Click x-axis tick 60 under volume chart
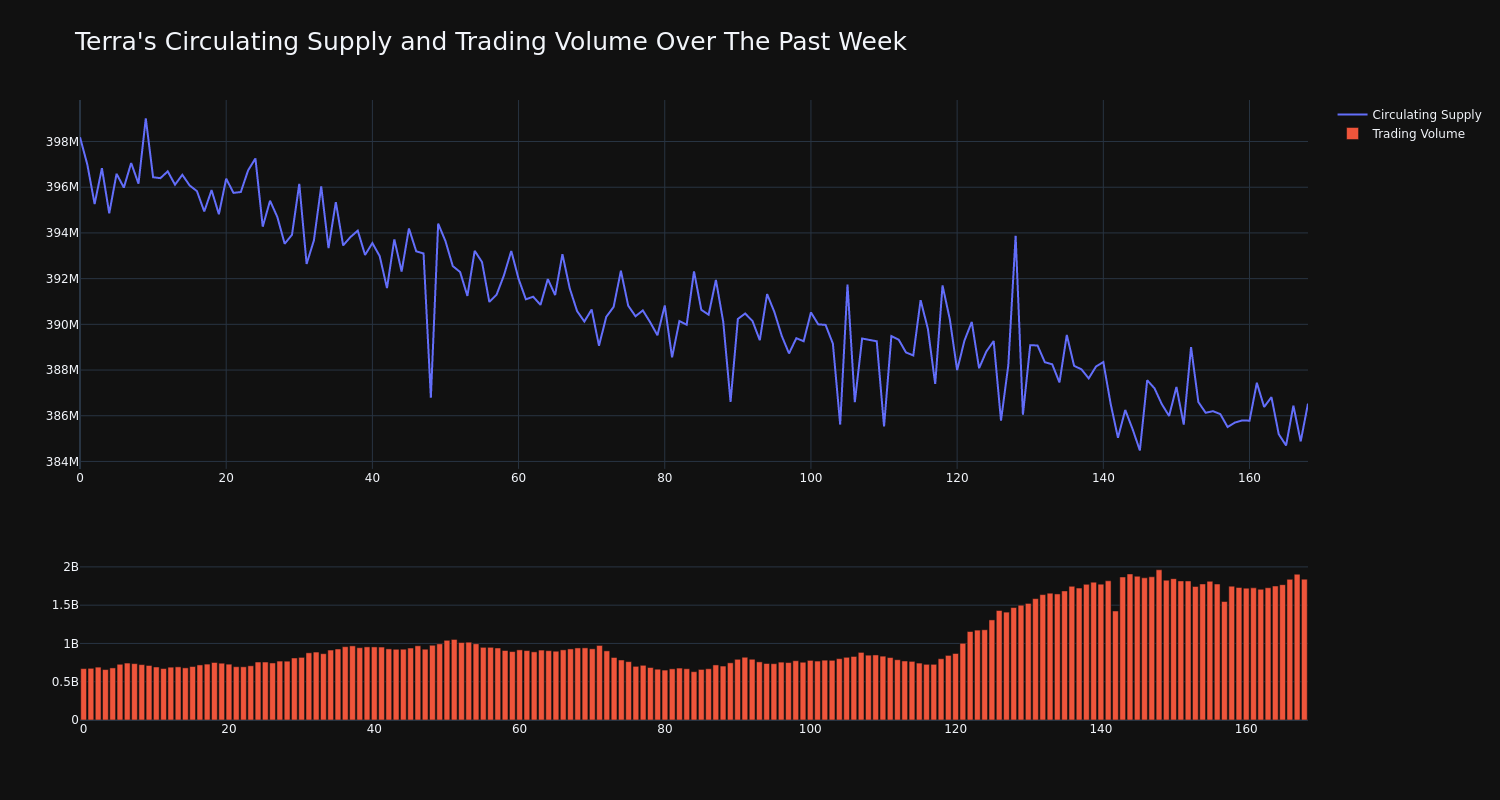 (519, 730)
